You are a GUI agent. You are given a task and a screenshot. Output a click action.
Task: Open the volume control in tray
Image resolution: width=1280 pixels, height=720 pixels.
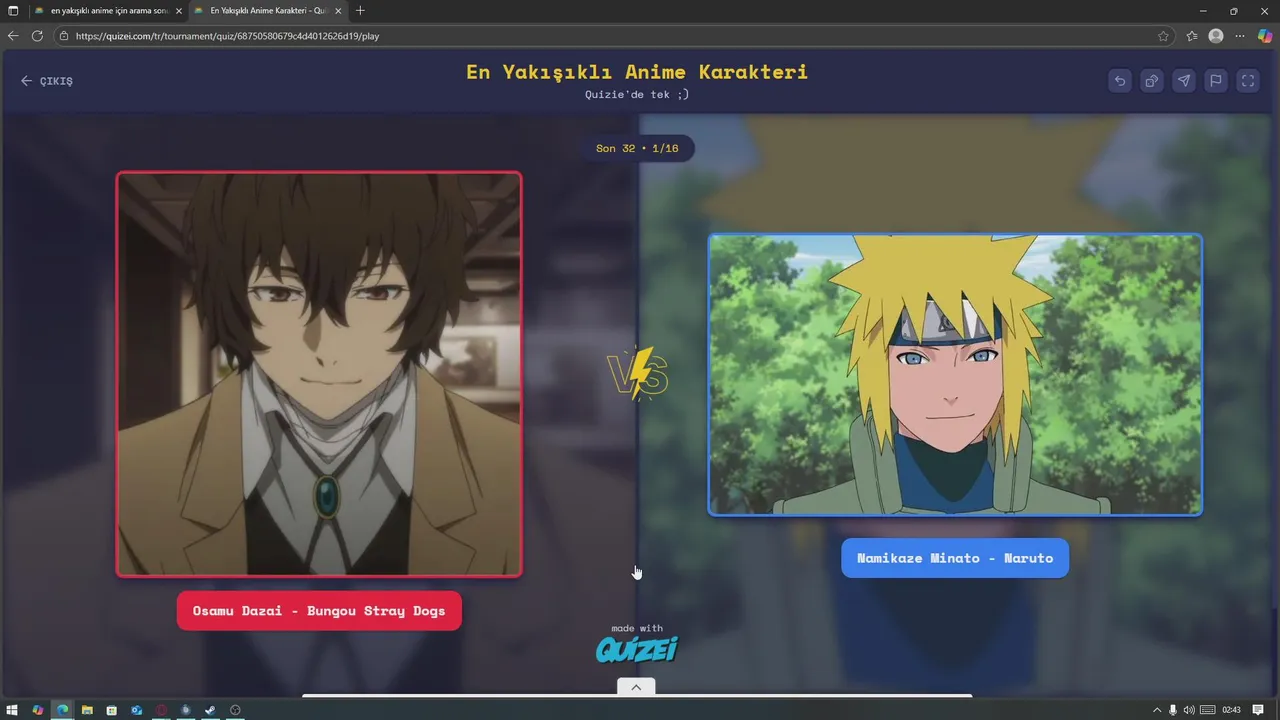tap(1189, 710)
